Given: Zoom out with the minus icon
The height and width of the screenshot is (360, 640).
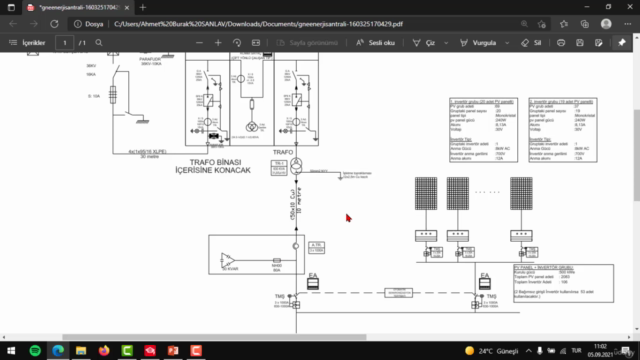Looking at the screenshot, I should (x=199, y=42).
